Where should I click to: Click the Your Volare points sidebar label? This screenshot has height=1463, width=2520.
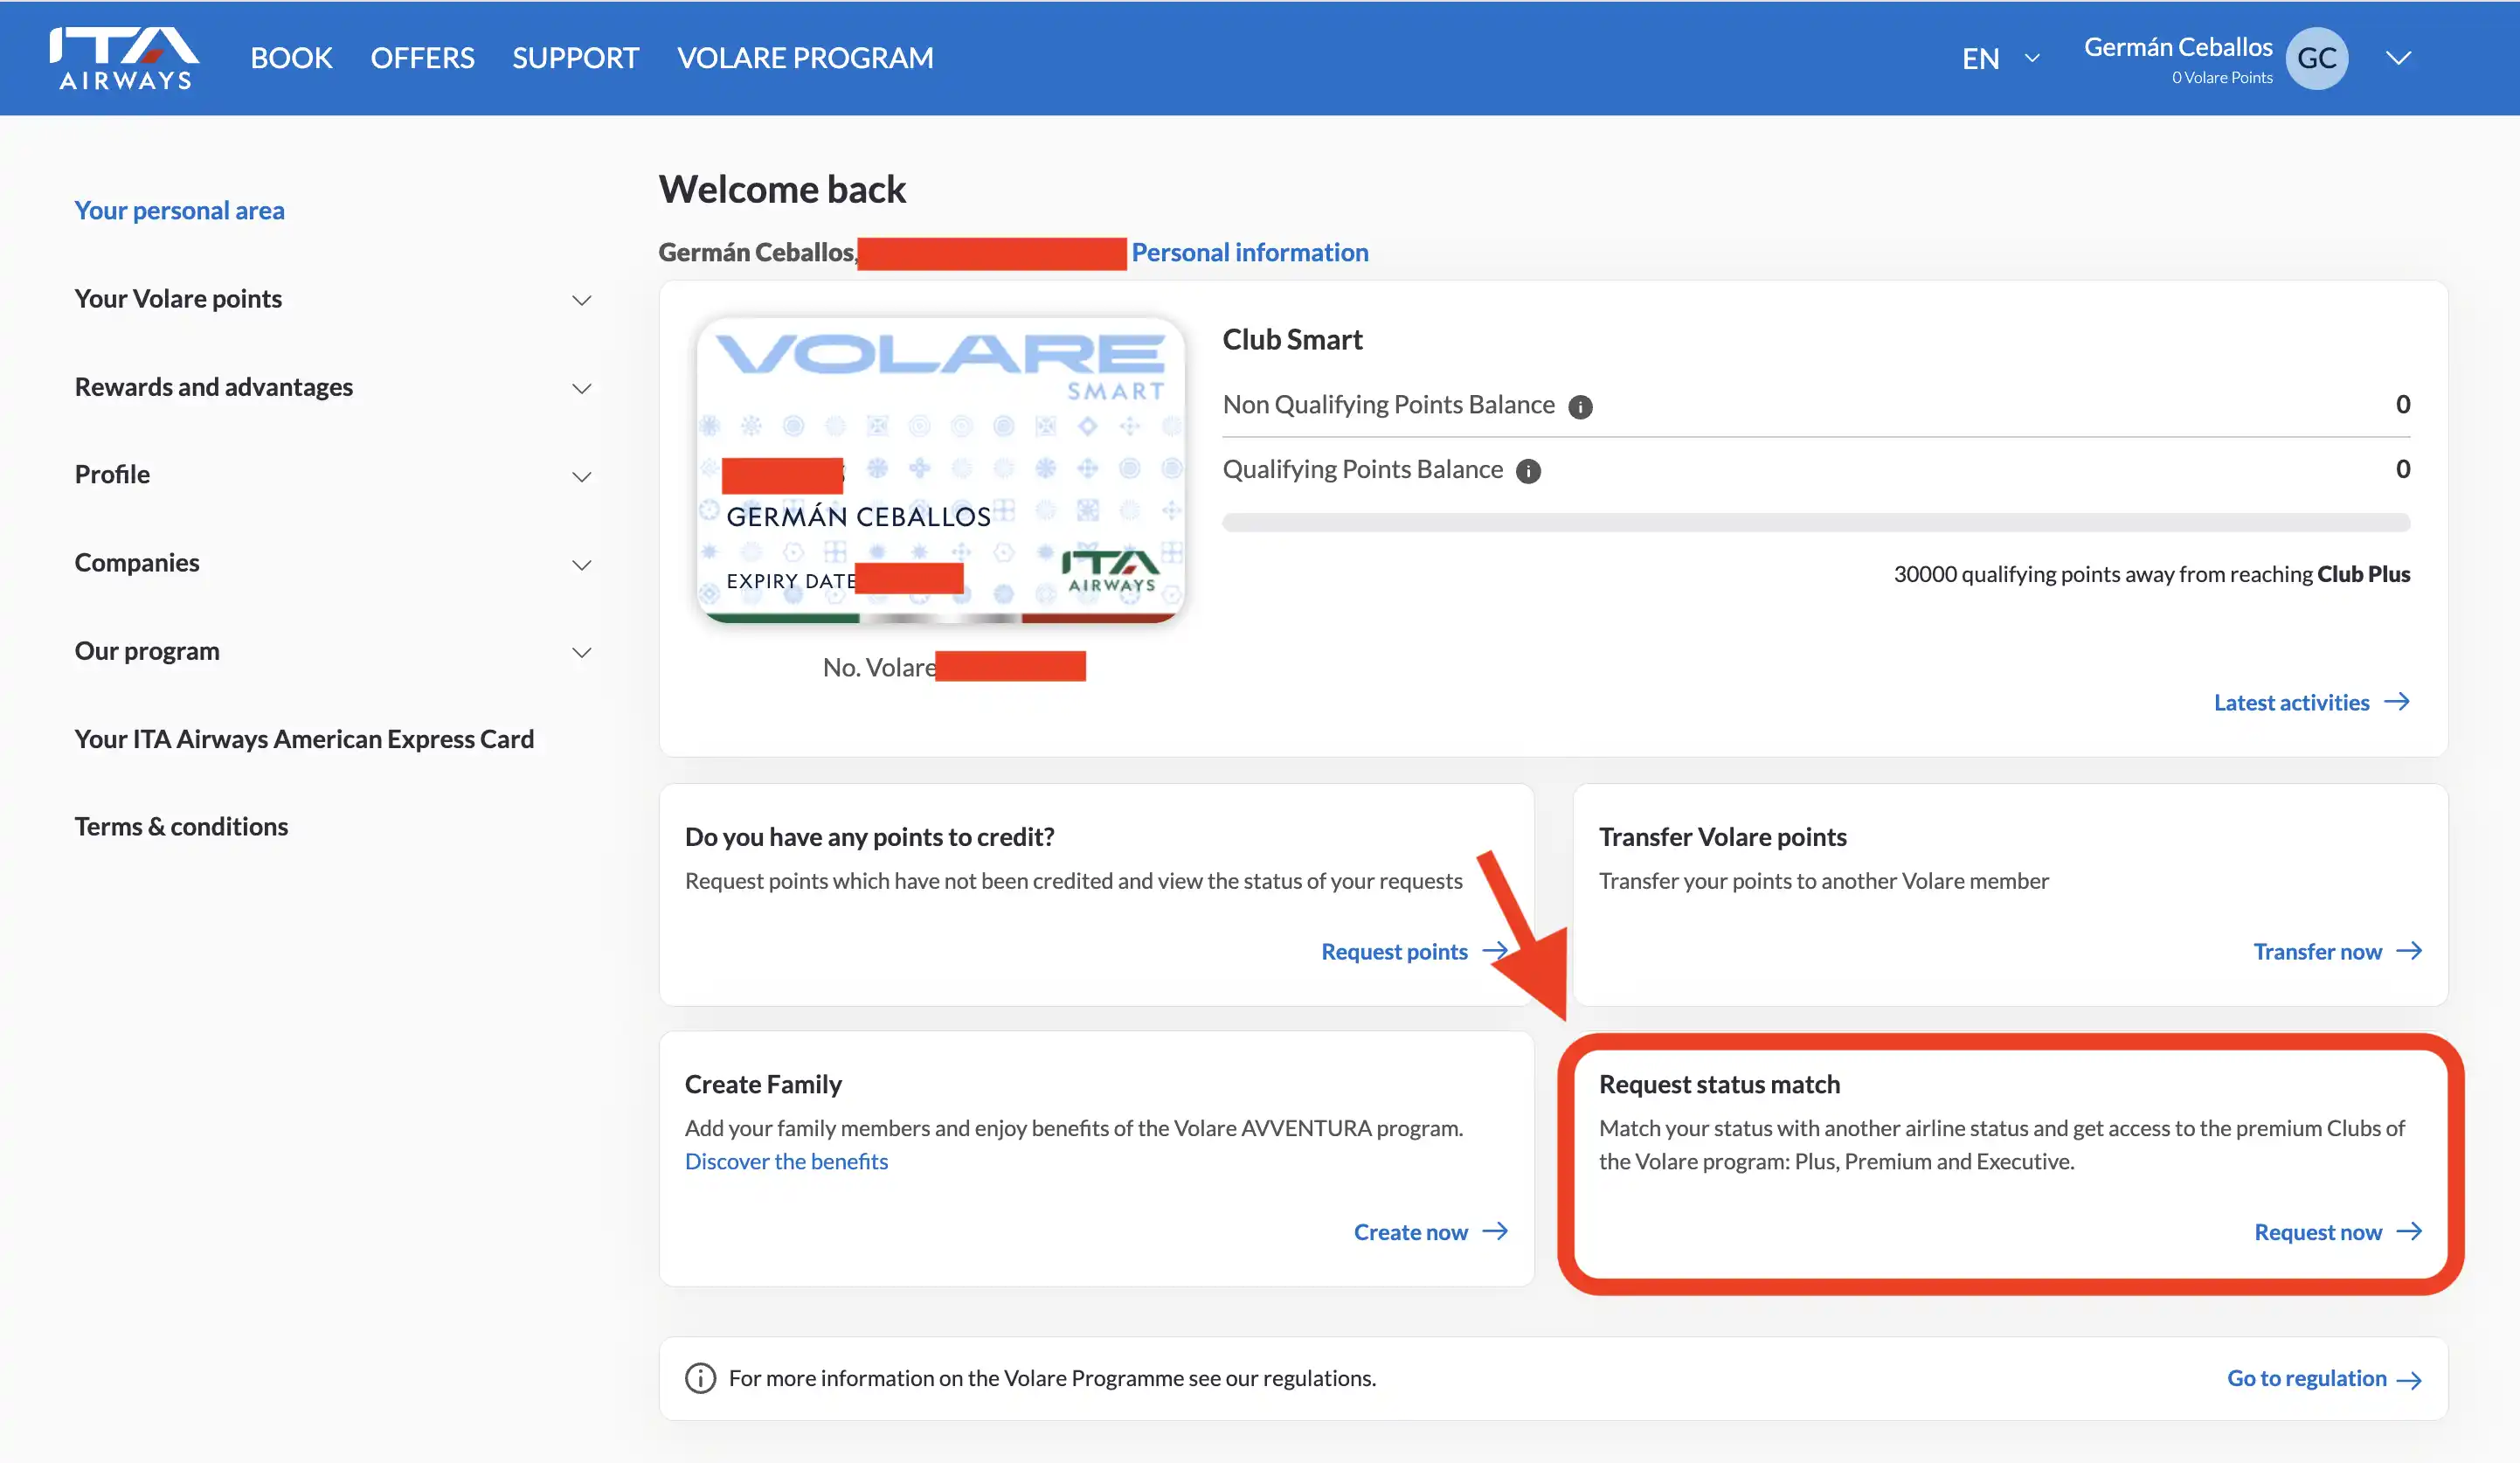coord(178,298)
